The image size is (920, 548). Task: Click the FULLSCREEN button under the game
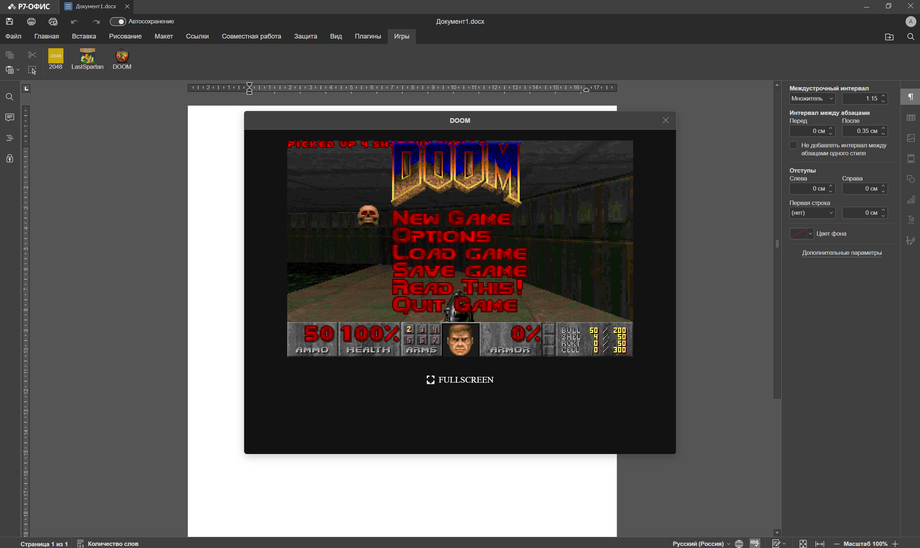pyautogui.click(x=460, y=380)
